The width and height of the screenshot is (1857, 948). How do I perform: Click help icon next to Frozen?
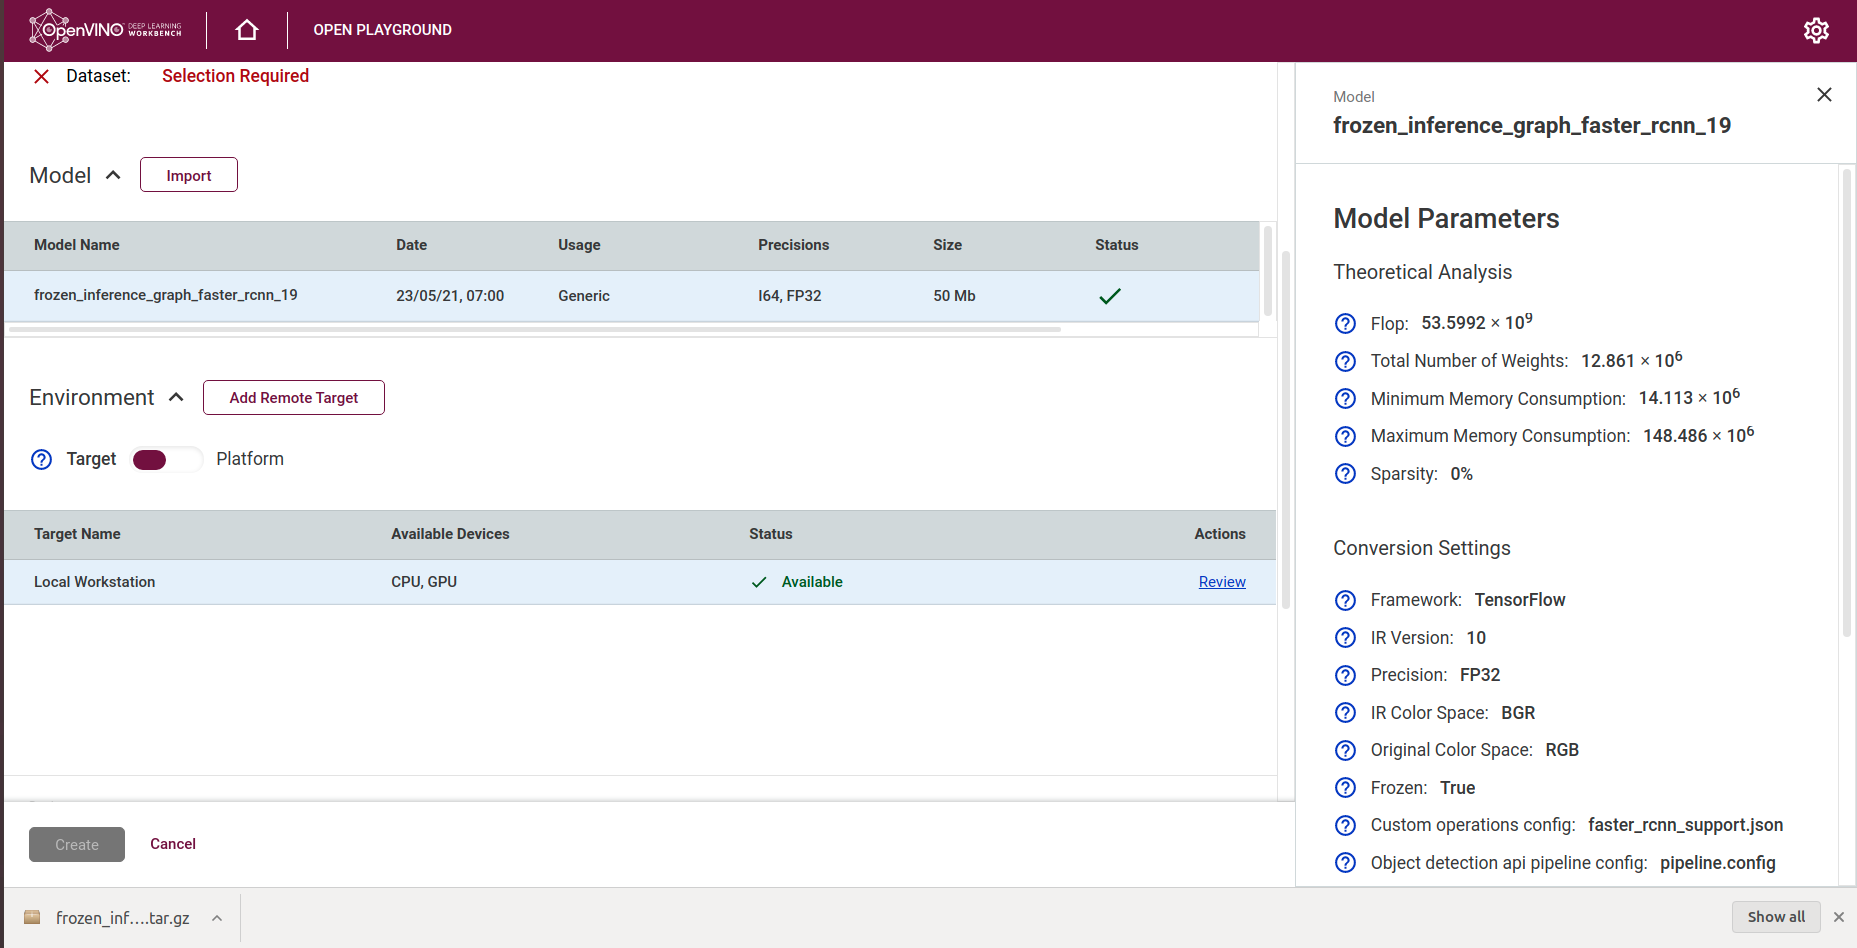click(1346, 788)
